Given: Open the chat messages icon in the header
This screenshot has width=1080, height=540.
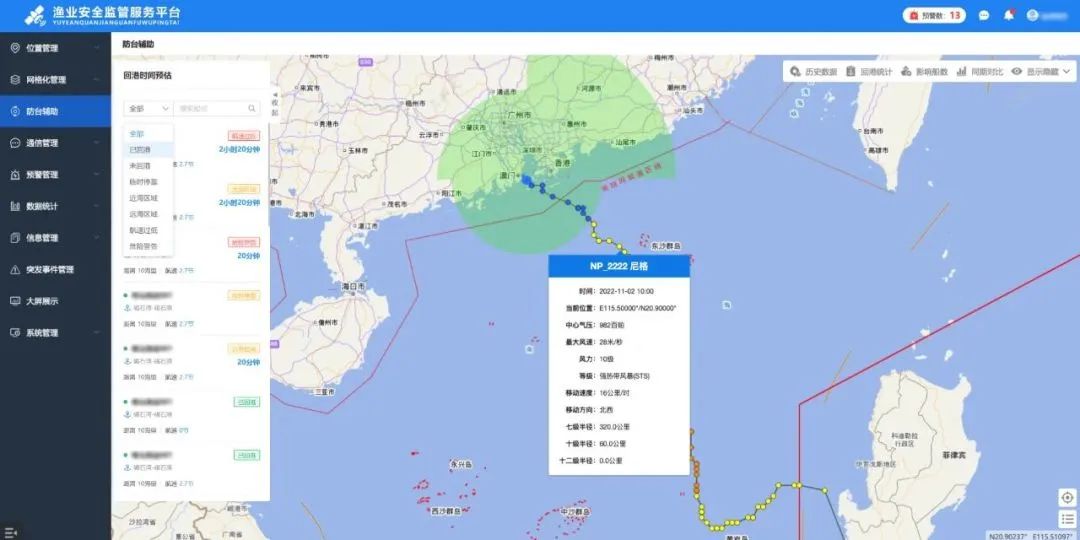Looking at the screenshot, I should (984, 15).
